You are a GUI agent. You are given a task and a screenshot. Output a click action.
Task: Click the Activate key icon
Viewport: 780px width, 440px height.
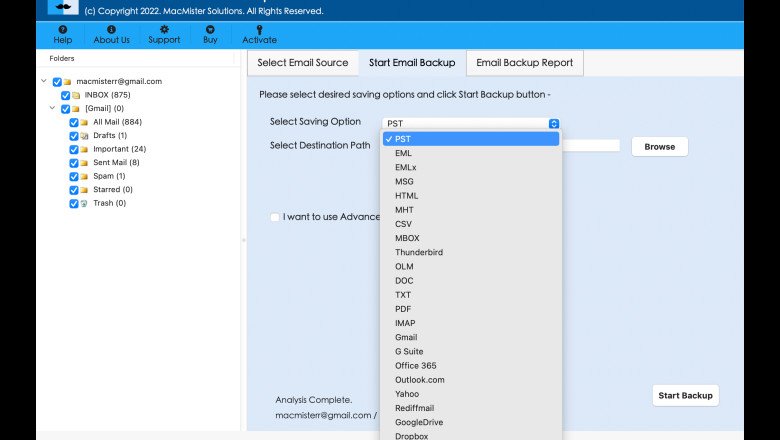click(259, 30)
